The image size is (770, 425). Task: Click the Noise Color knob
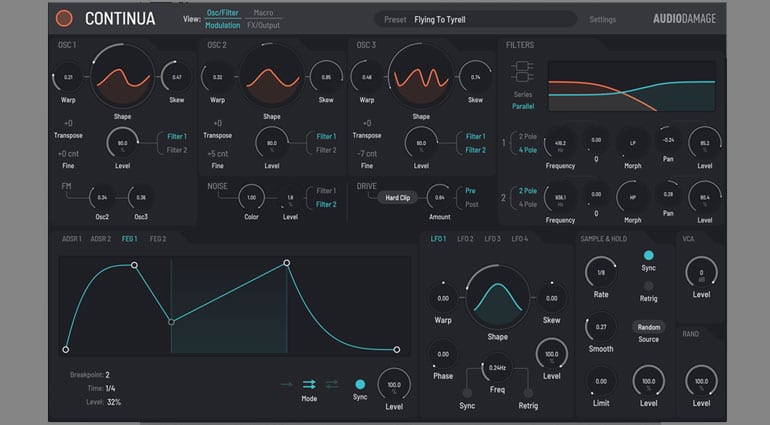point(251,198)
